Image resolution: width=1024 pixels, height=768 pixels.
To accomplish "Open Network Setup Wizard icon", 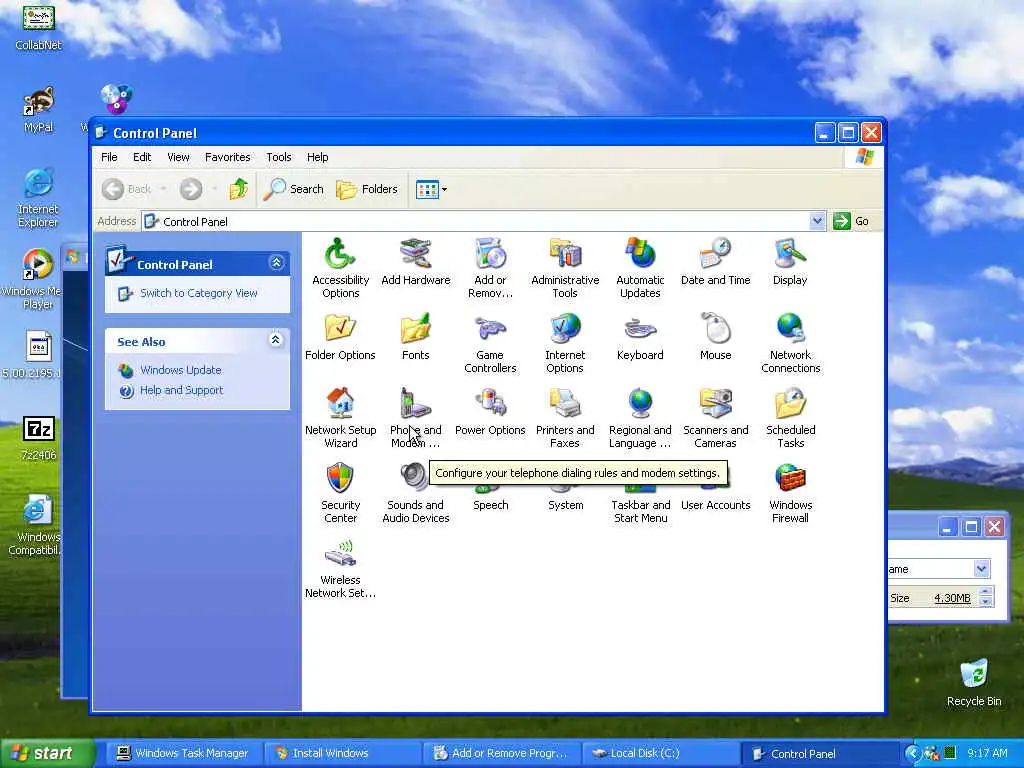I will 340,418.
